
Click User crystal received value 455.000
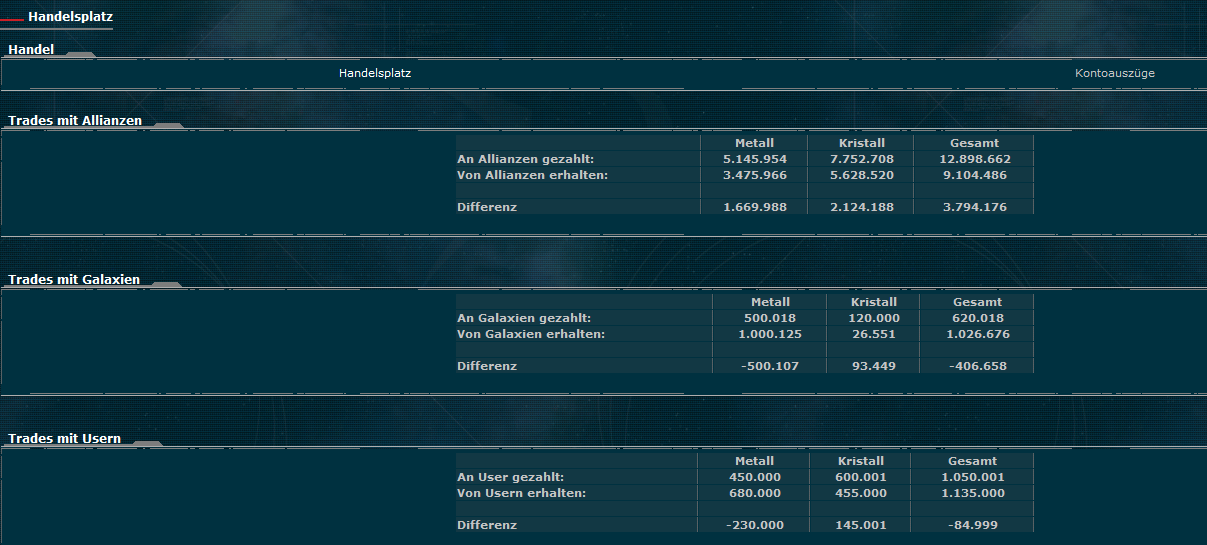(861, 493)
